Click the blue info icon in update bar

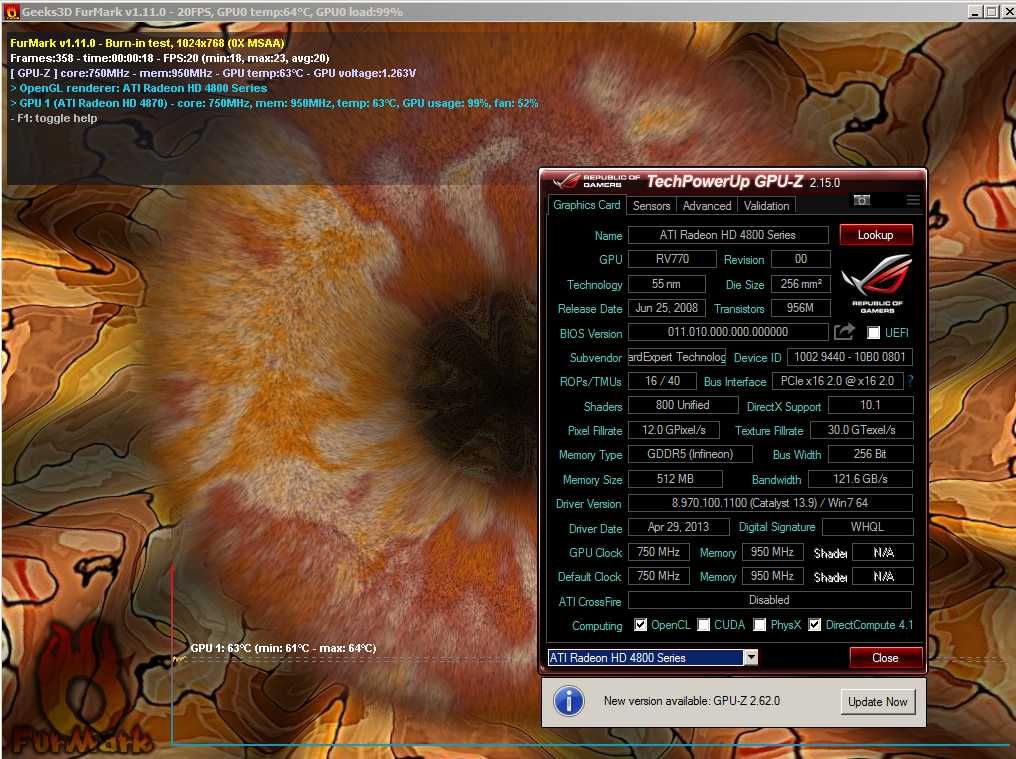(x=568, y=701)
